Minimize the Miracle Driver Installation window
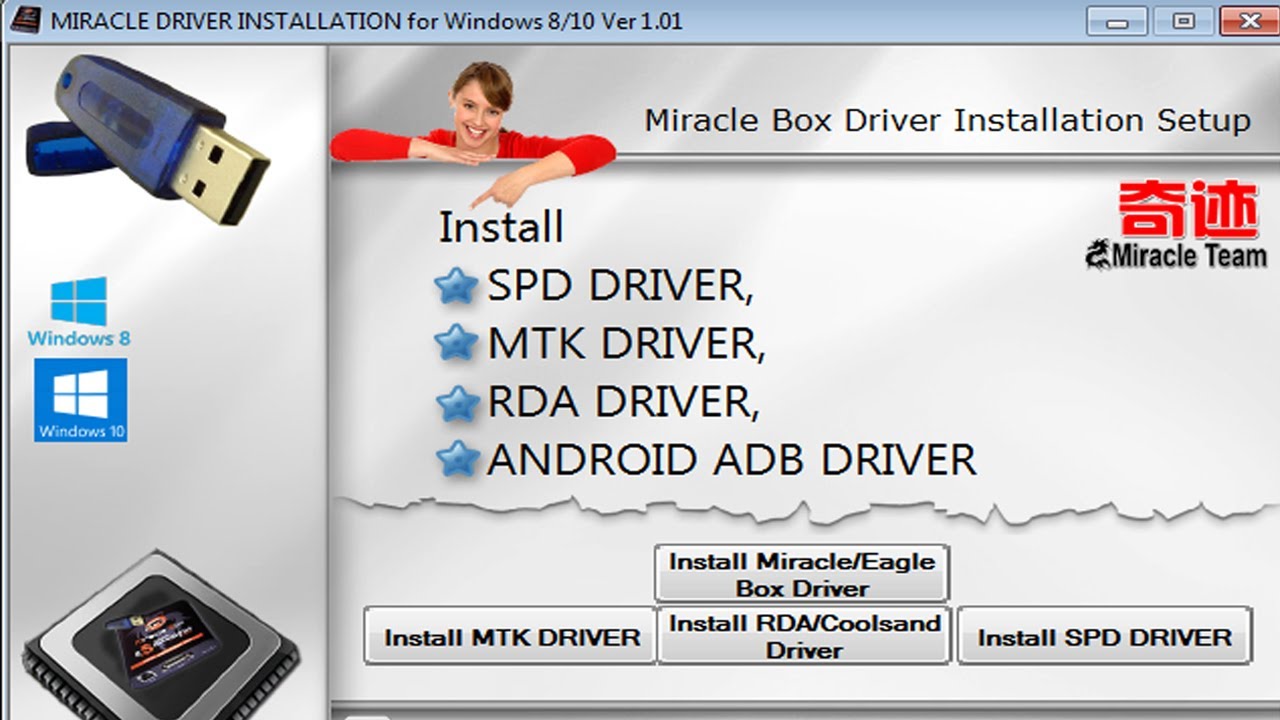The height and width of the screenshot is (720, 1280). pyautogui.click(x=1116, y=20)
